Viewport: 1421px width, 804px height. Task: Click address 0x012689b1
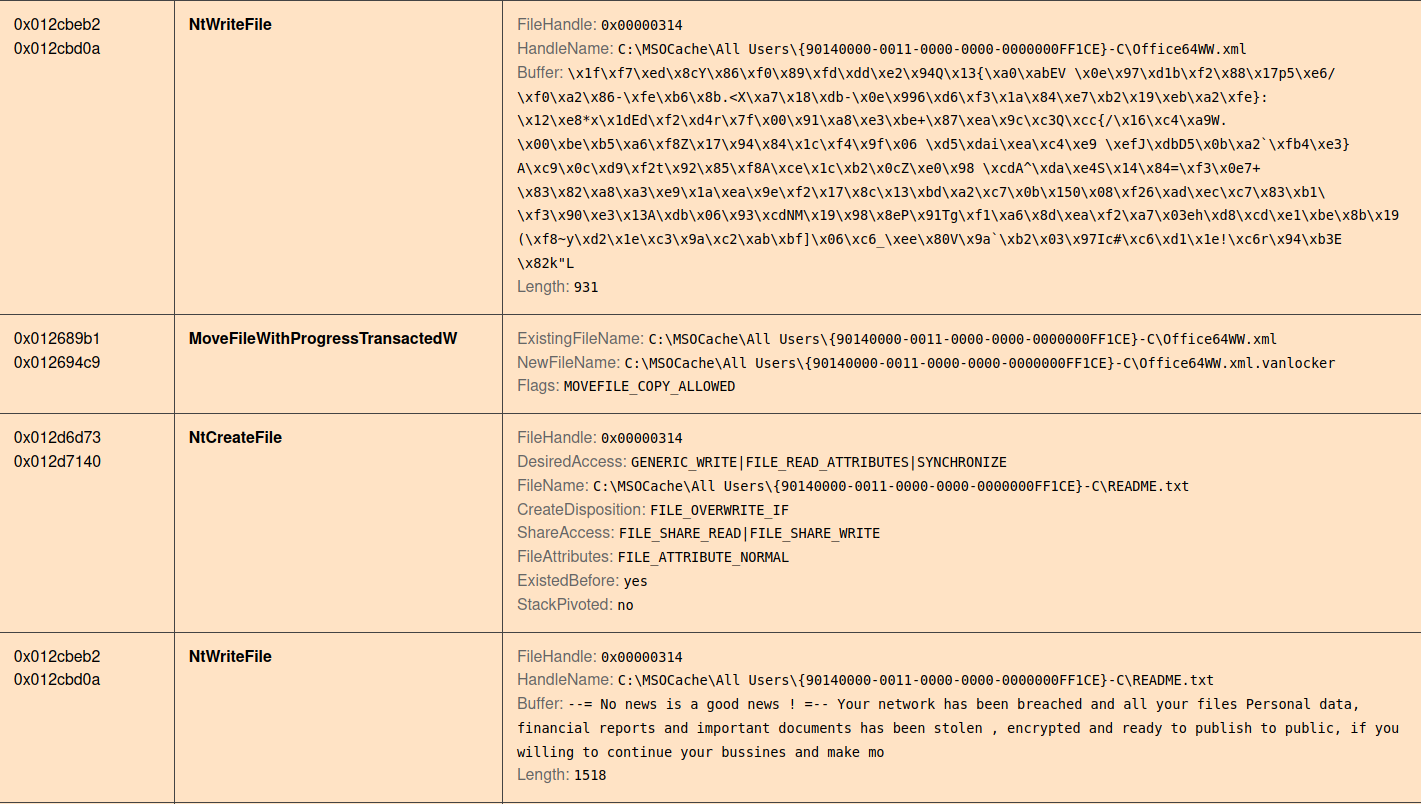coord(57,339)
